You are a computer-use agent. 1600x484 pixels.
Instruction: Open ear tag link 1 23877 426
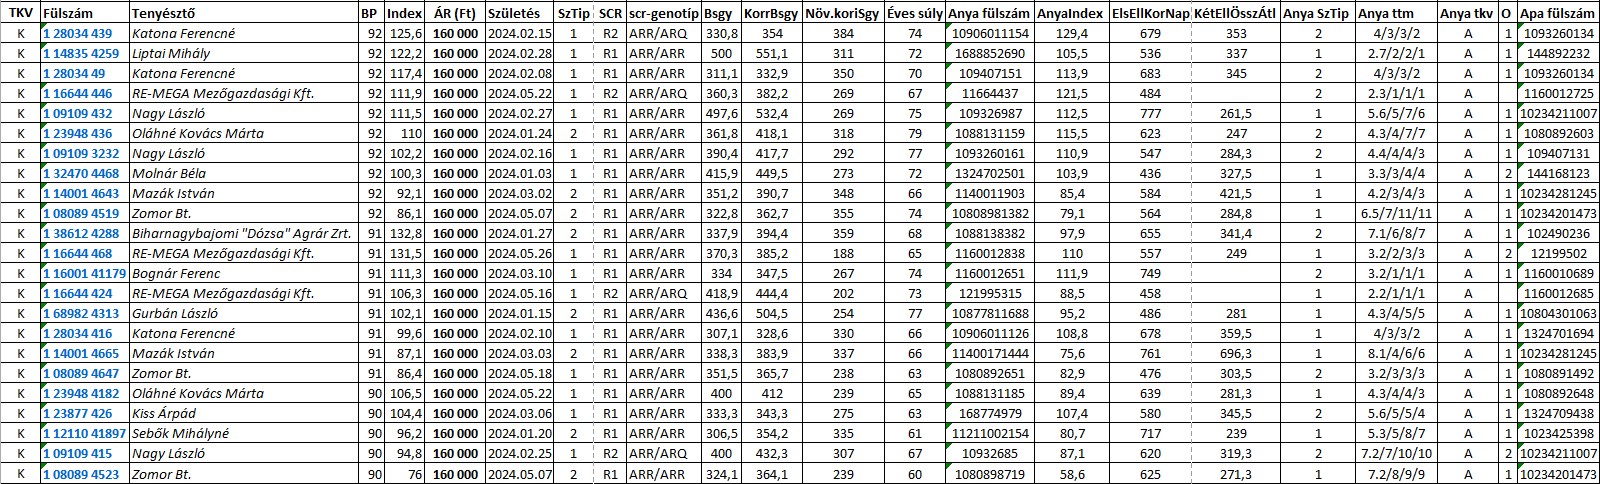point(78,414)
